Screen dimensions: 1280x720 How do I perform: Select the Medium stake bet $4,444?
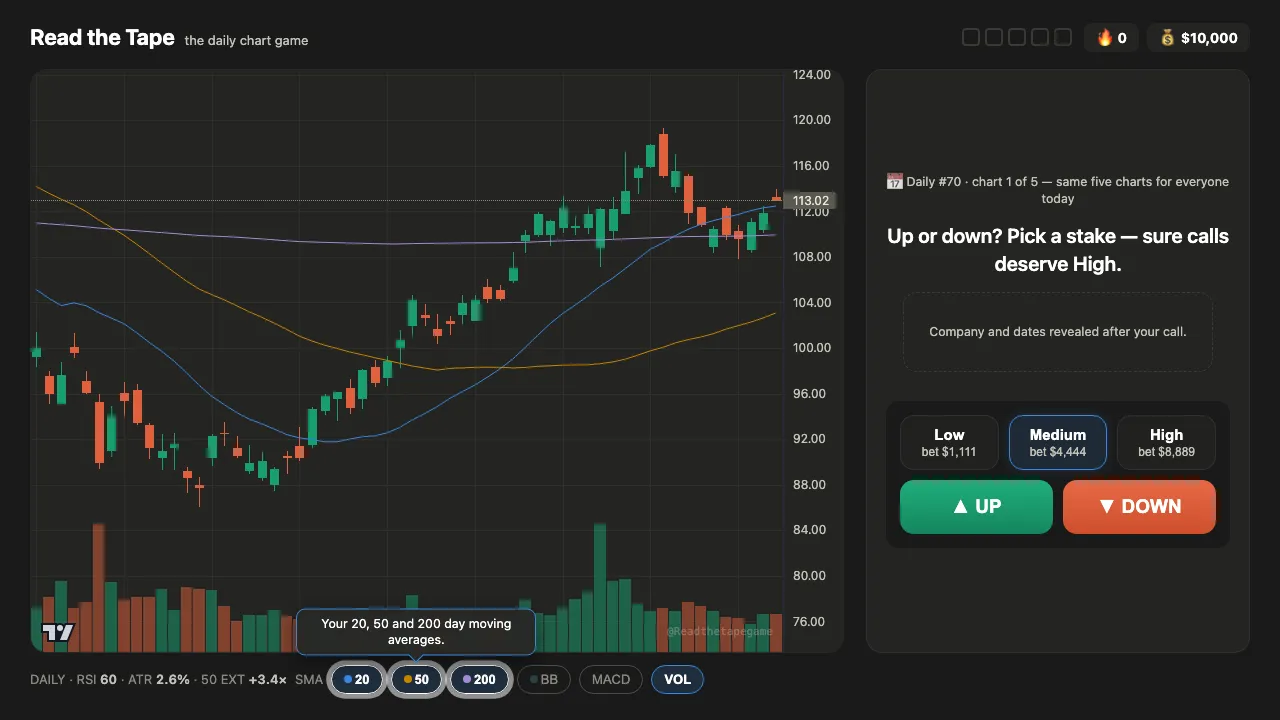1057,443
